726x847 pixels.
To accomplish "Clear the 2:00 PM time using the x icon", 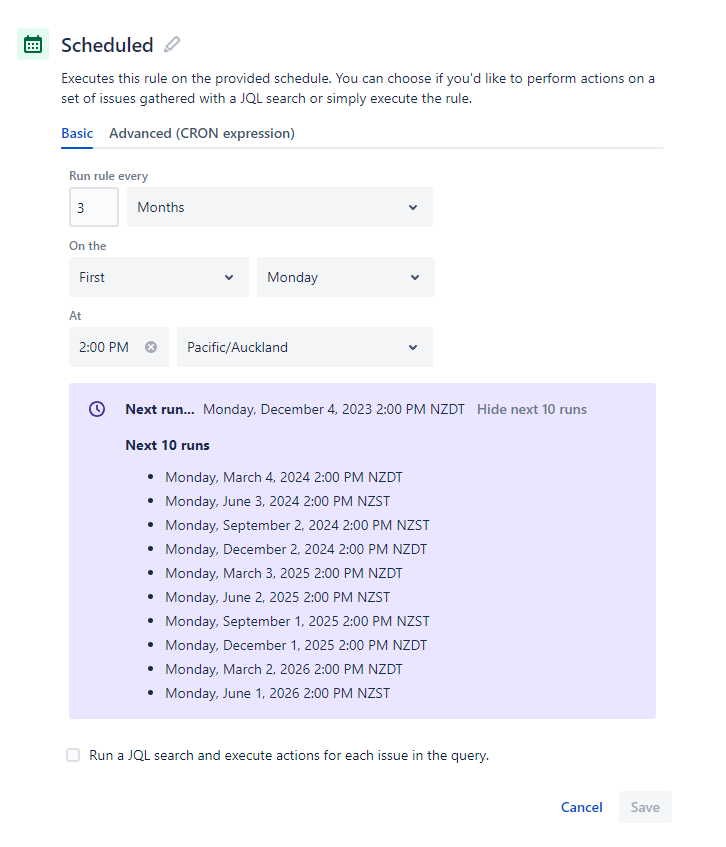I will 151,347.
